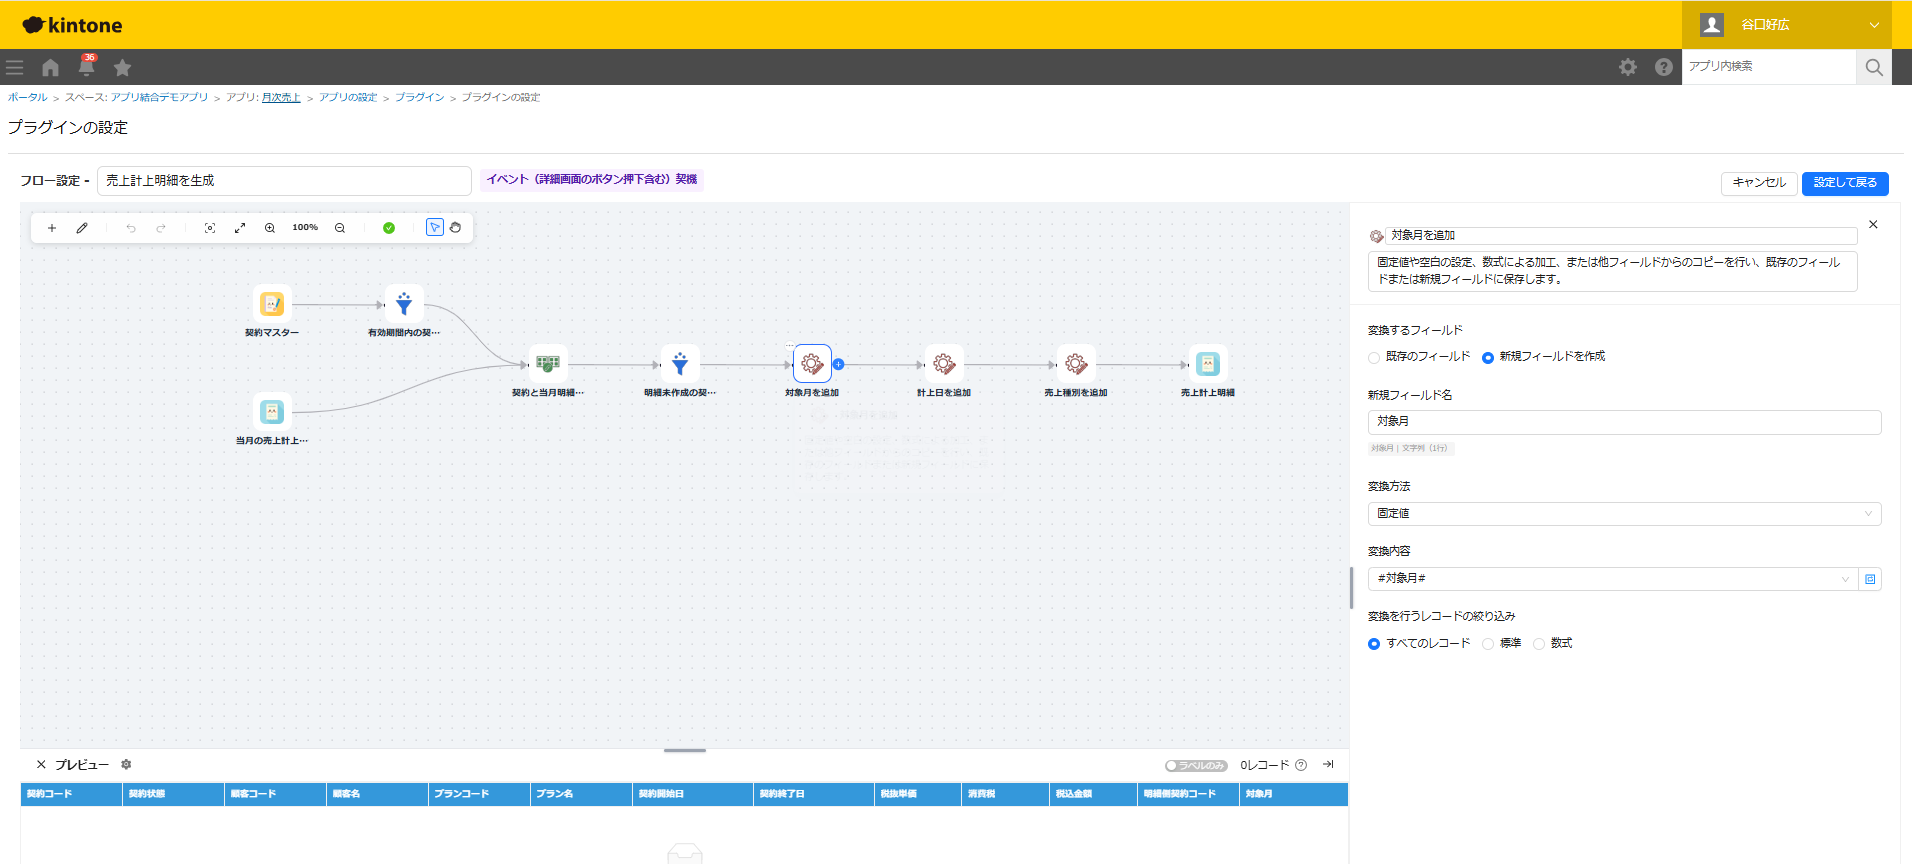Select the 標準 record filter radio
Viewport: 1912px width, 864px height.
1488,644
